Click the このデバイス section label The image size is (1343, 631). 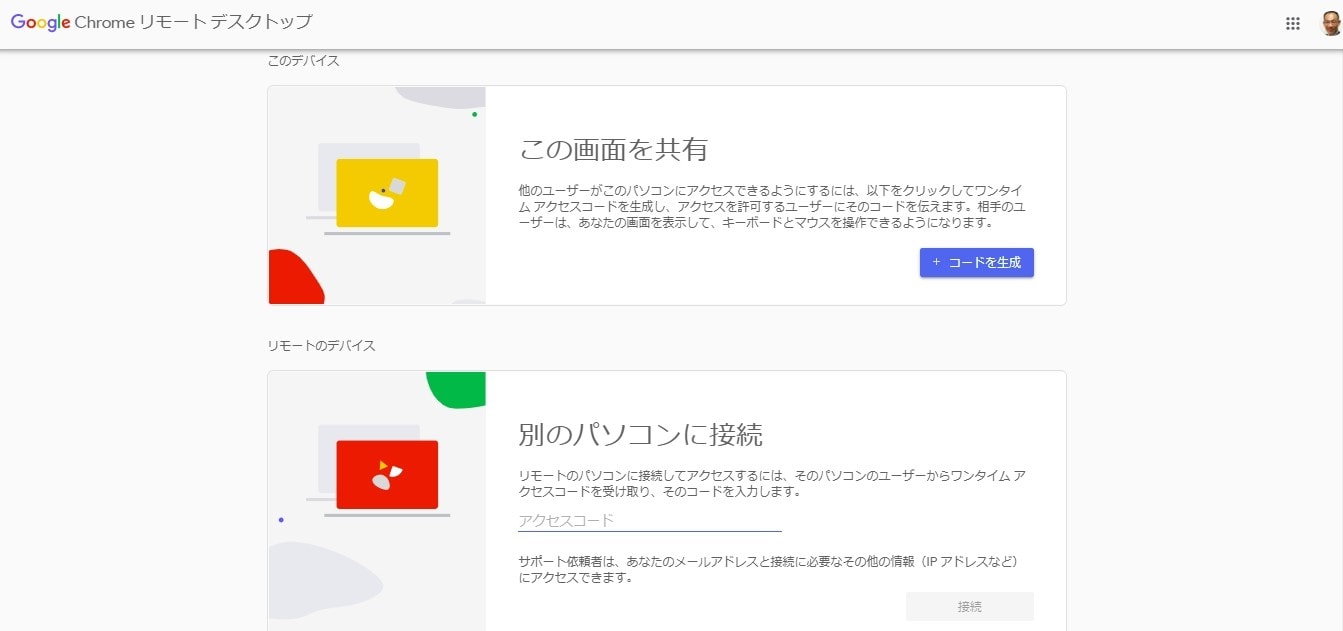pos(303,61)
